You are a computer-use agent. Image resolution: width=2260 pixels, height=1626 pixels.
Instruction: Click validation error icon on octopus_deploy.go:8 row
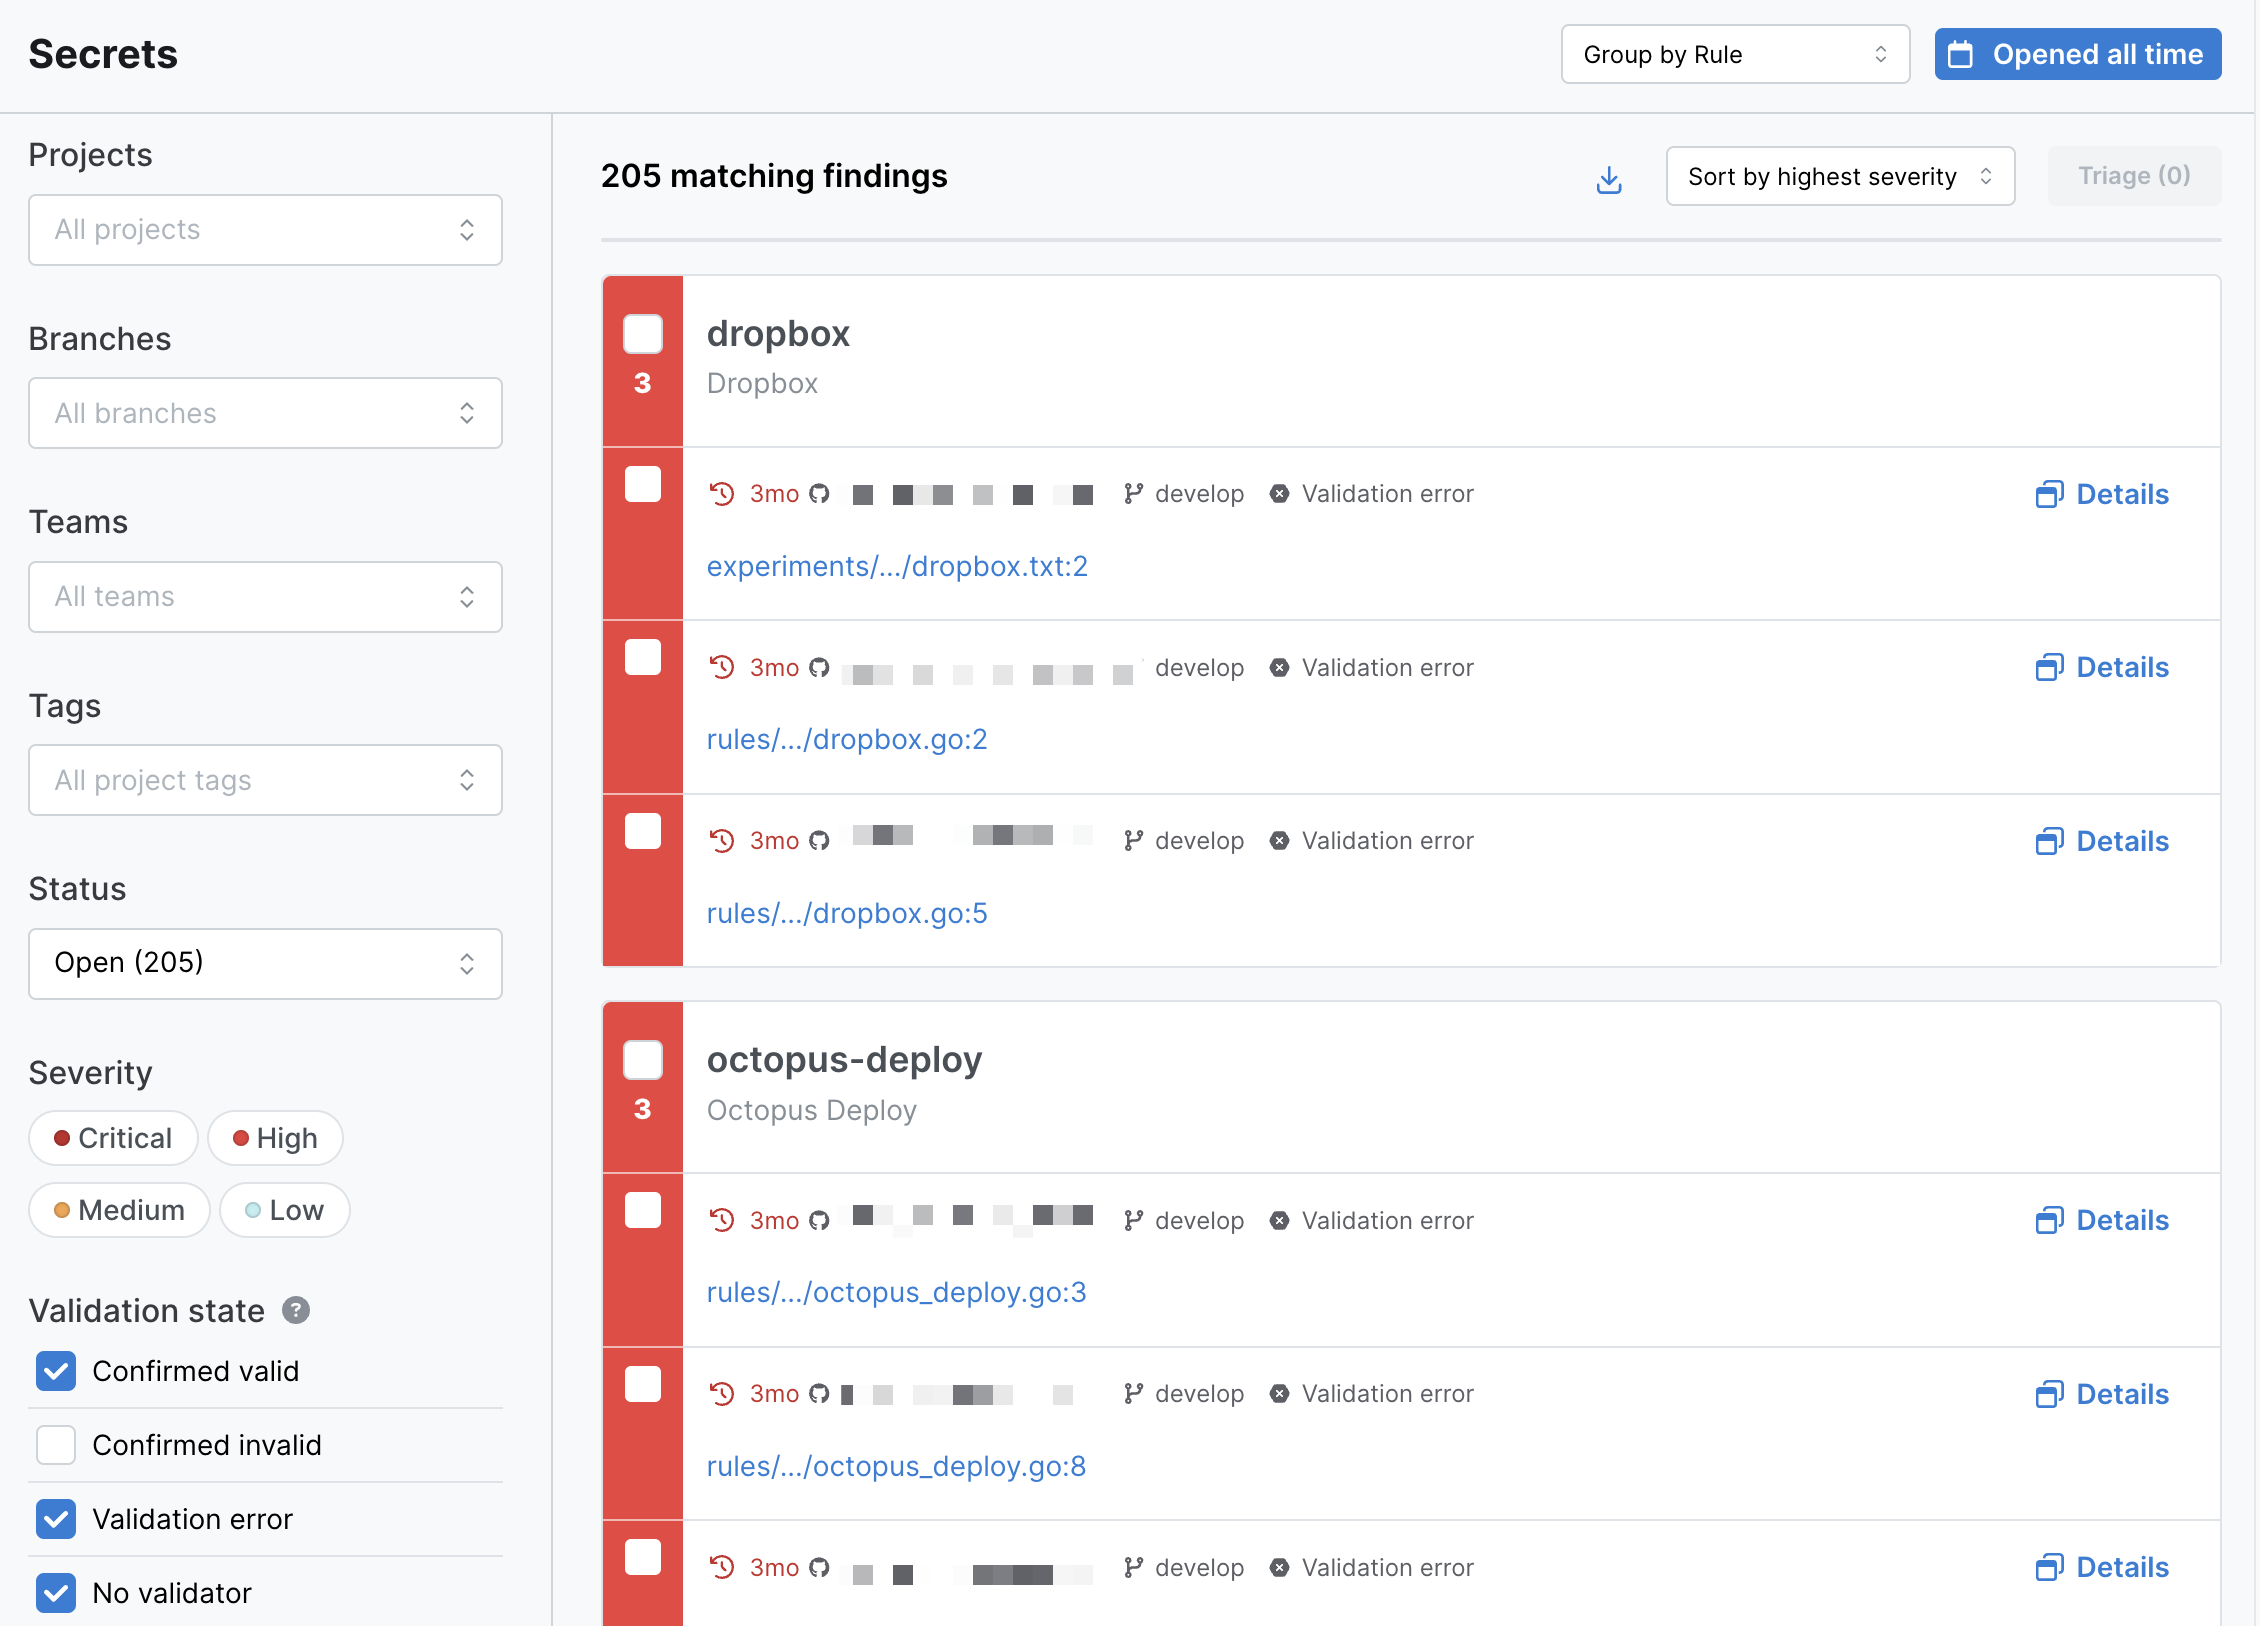pos(1279,1393)
